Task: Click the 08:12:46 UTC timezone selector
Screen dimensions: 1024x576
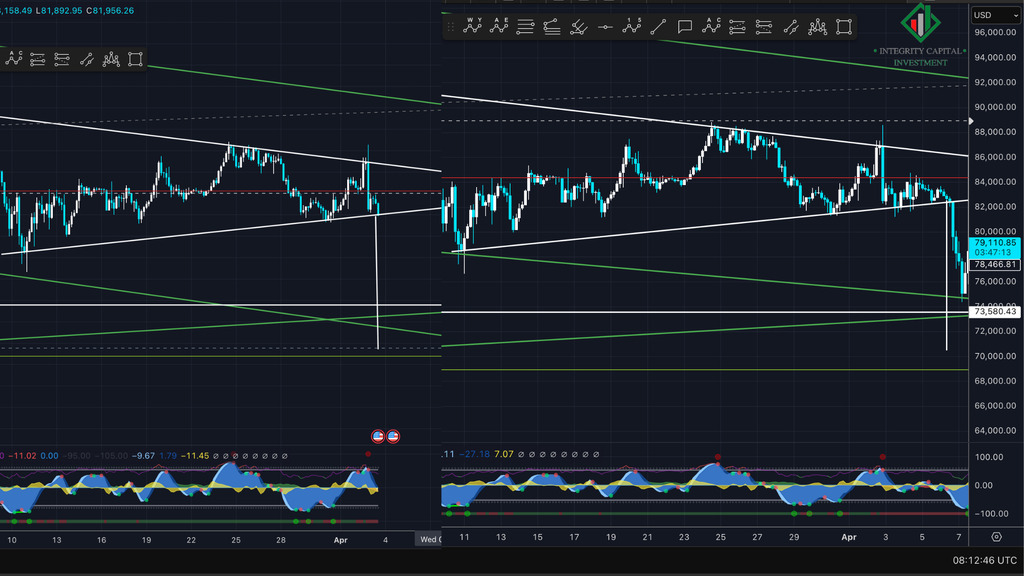Action: [x=986, y=561]
